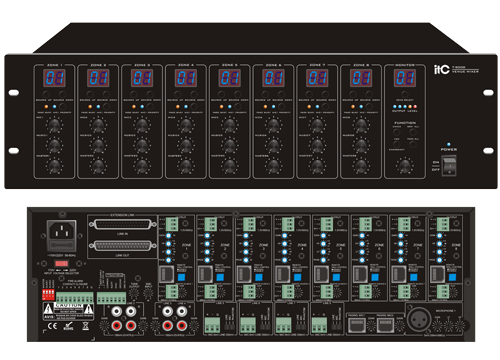Click the rear Zone 1 blue button
This screenshot has height=360, width=500.
point(181,277)
